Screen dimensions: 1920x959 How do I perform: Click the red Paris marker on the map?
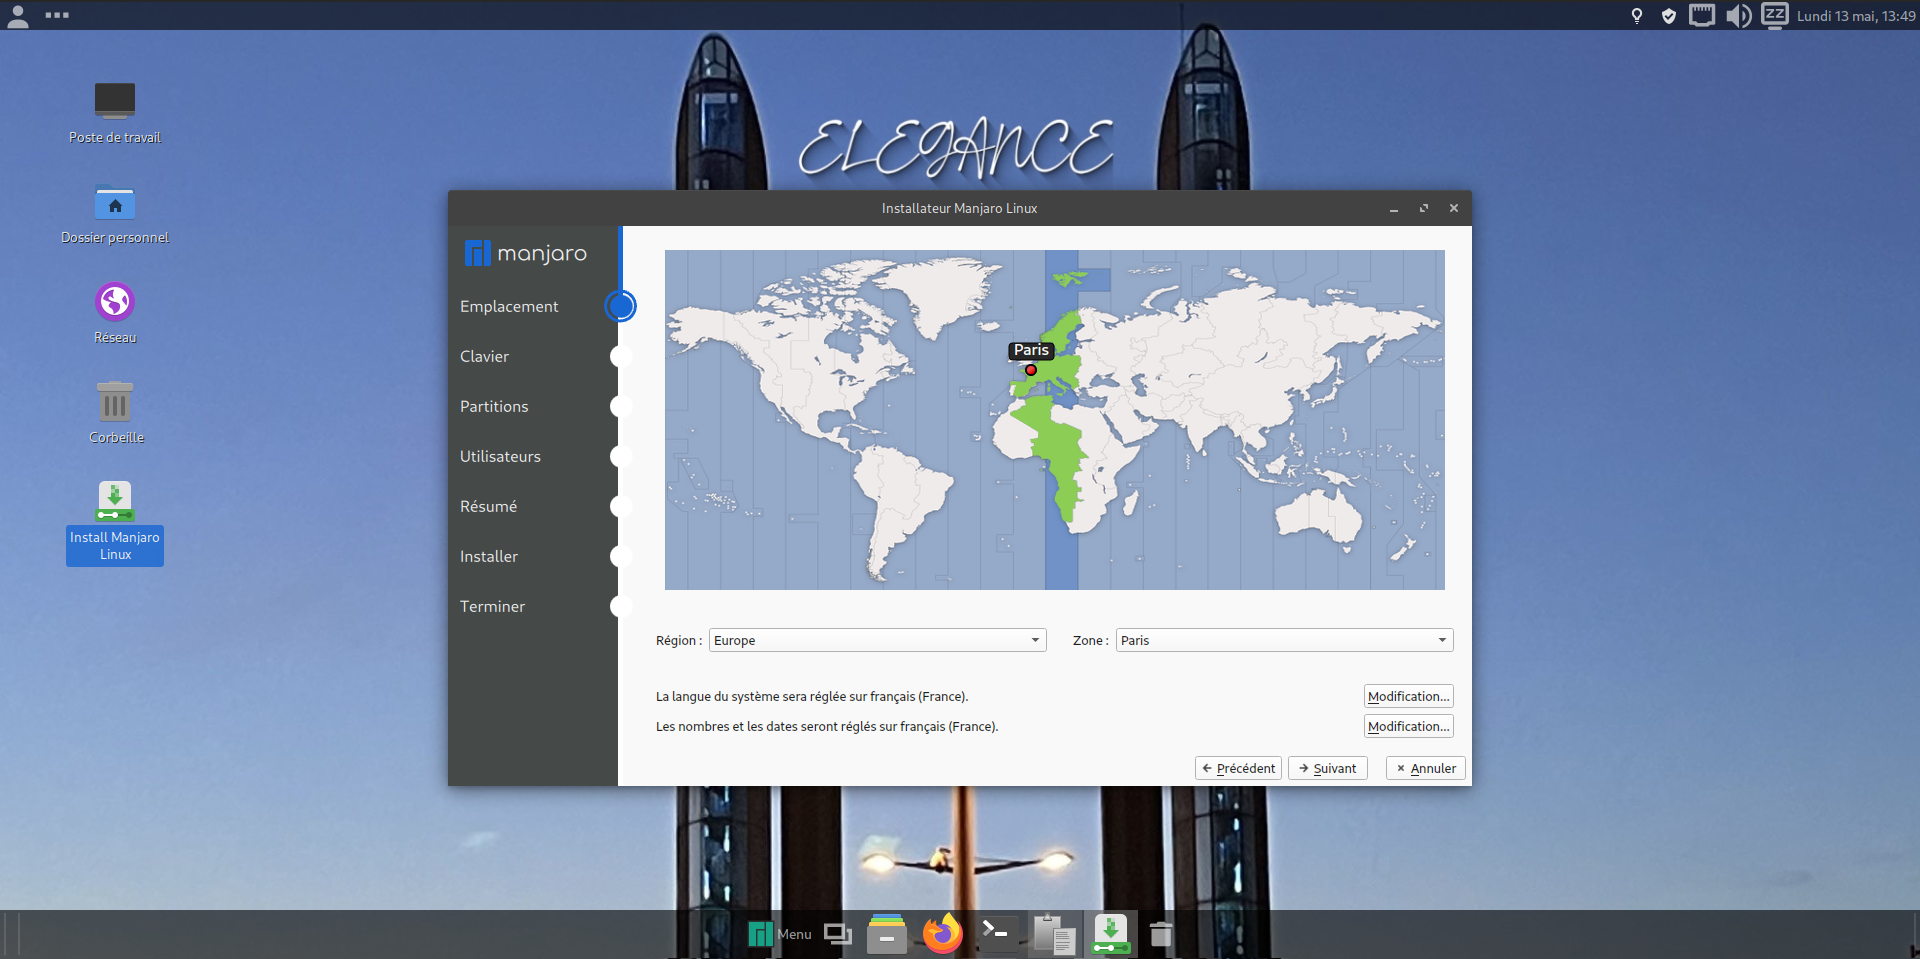point(1031,370)
